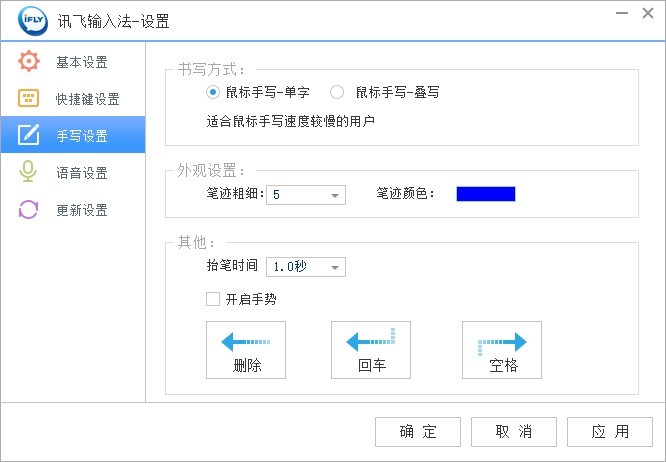Expand the 抬笔时间 time dropdown

[335, 267]
